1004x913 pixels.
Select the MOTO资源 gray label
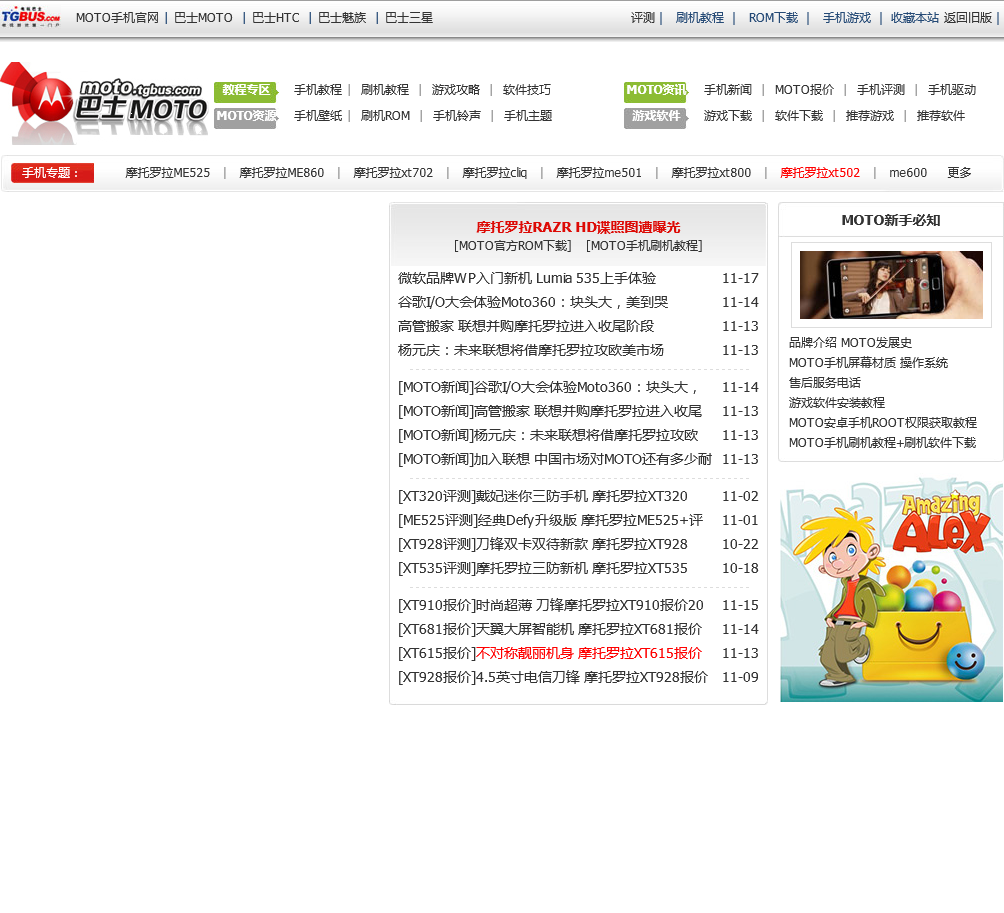click(x=246, y=117)
